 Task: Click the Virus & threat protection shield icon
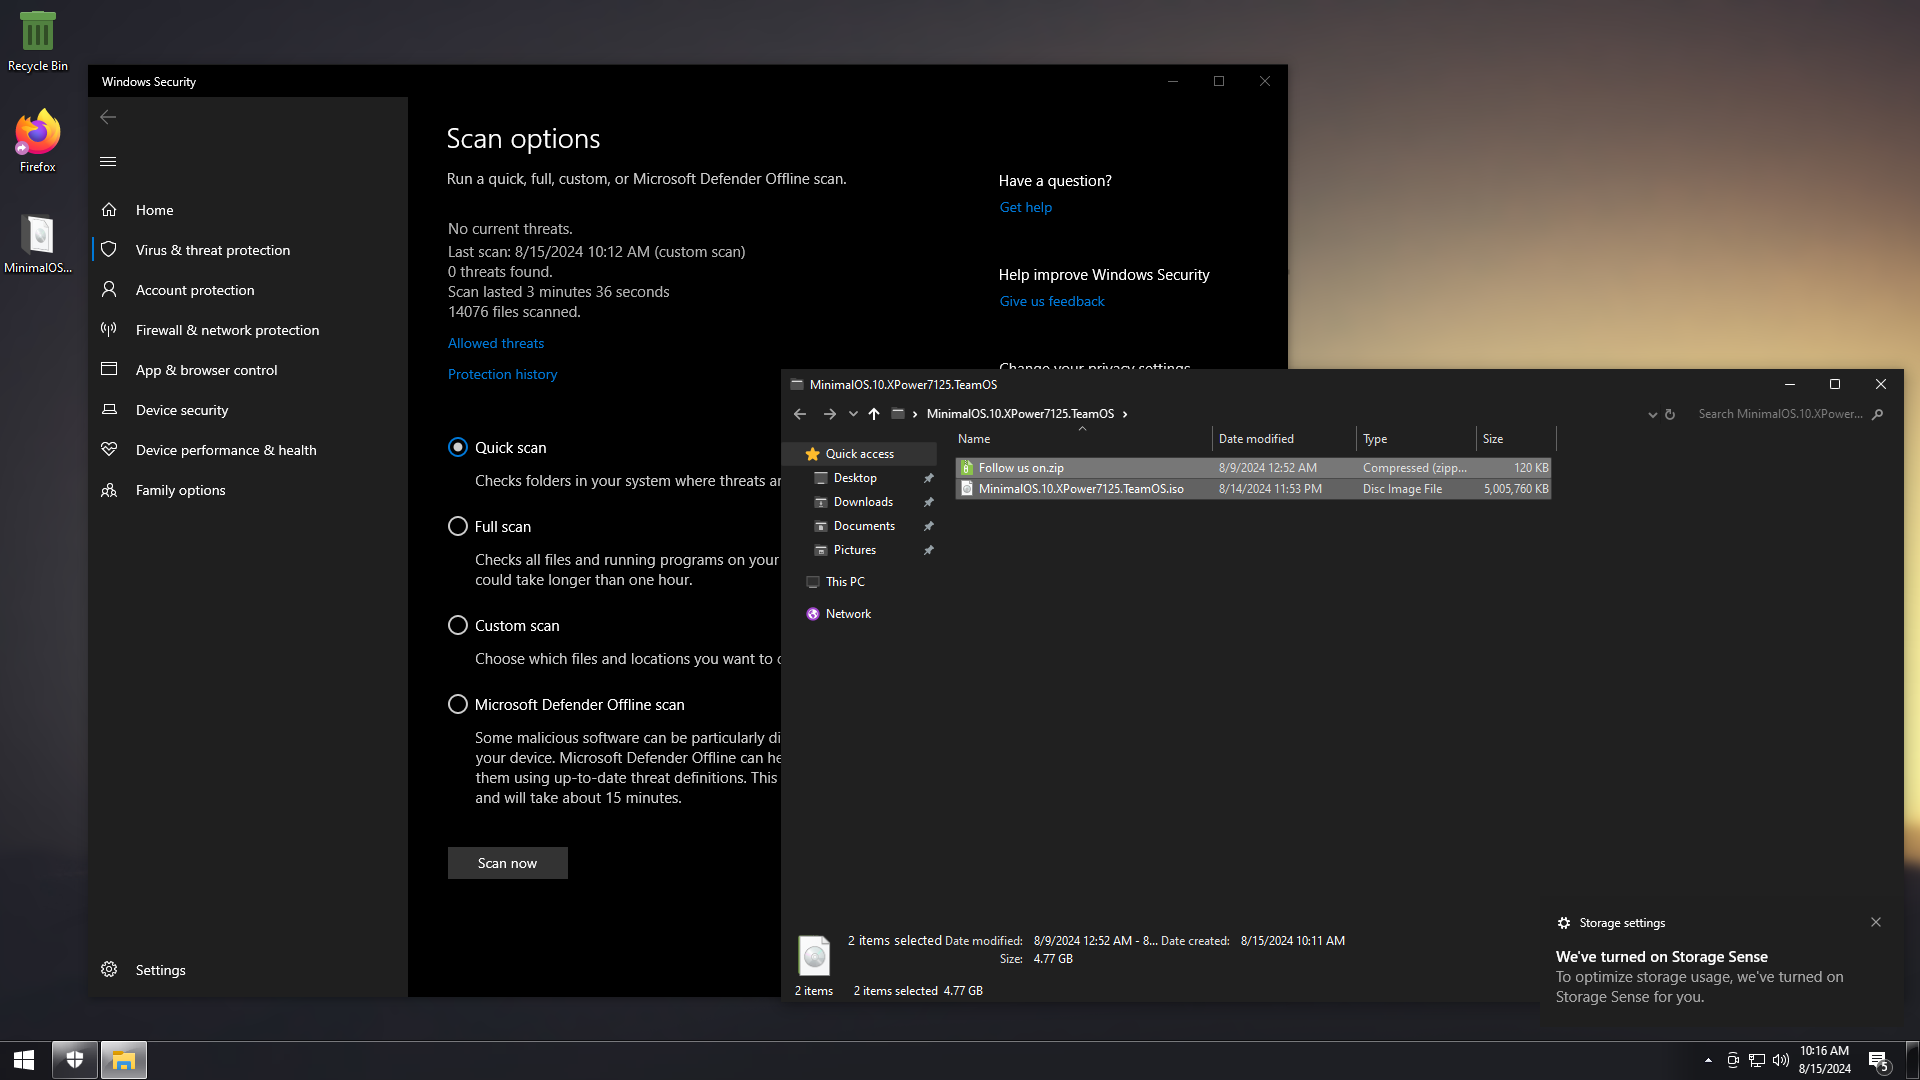(109, 250)
